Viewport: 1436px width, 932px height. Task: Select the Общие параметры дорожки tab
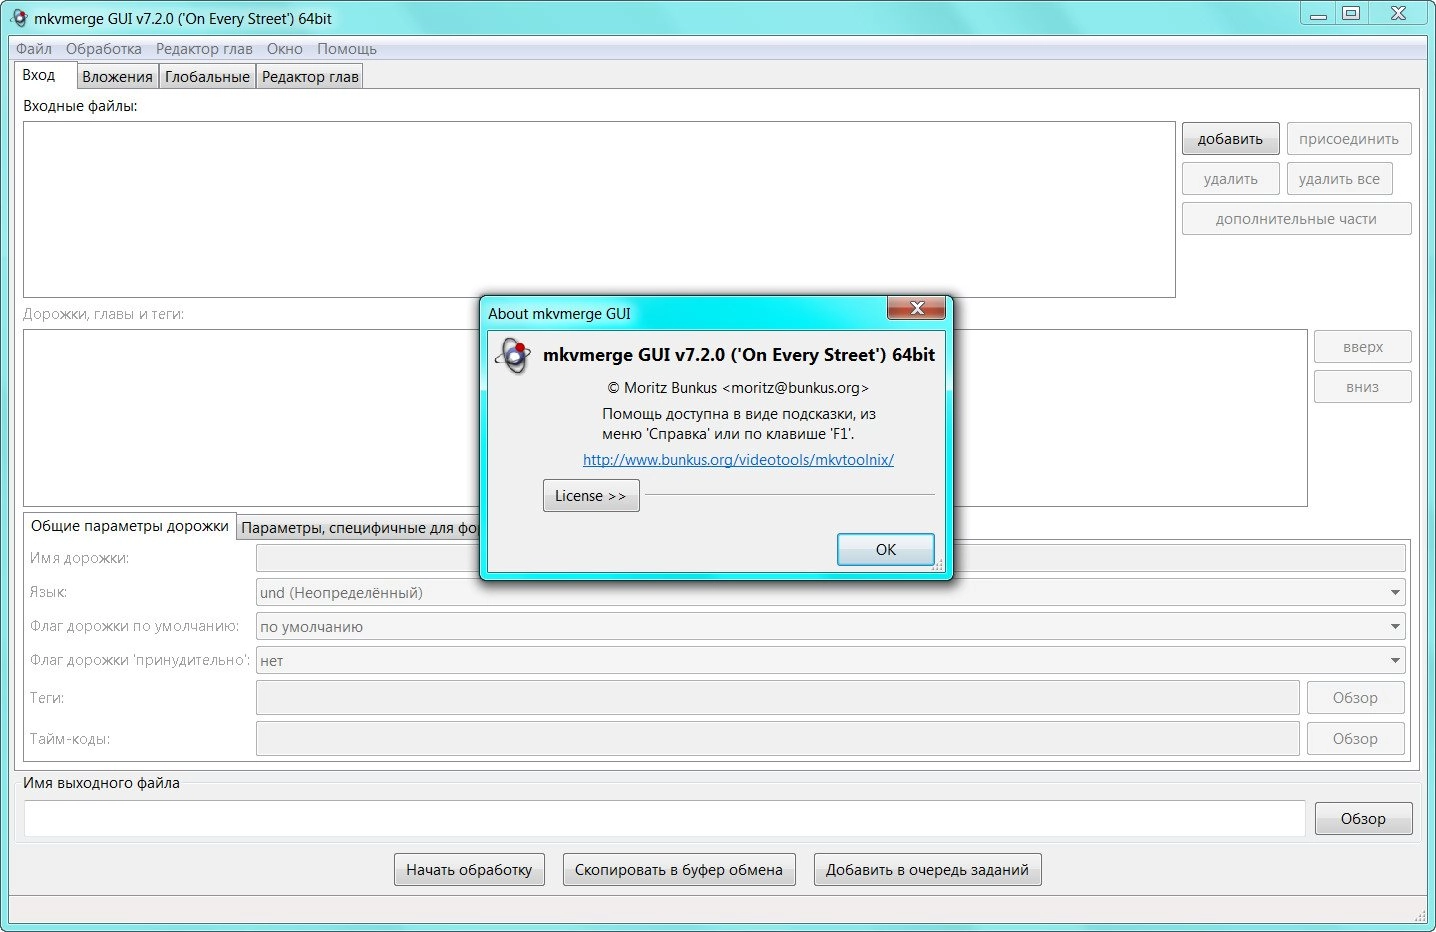click(x=130, y=526)
